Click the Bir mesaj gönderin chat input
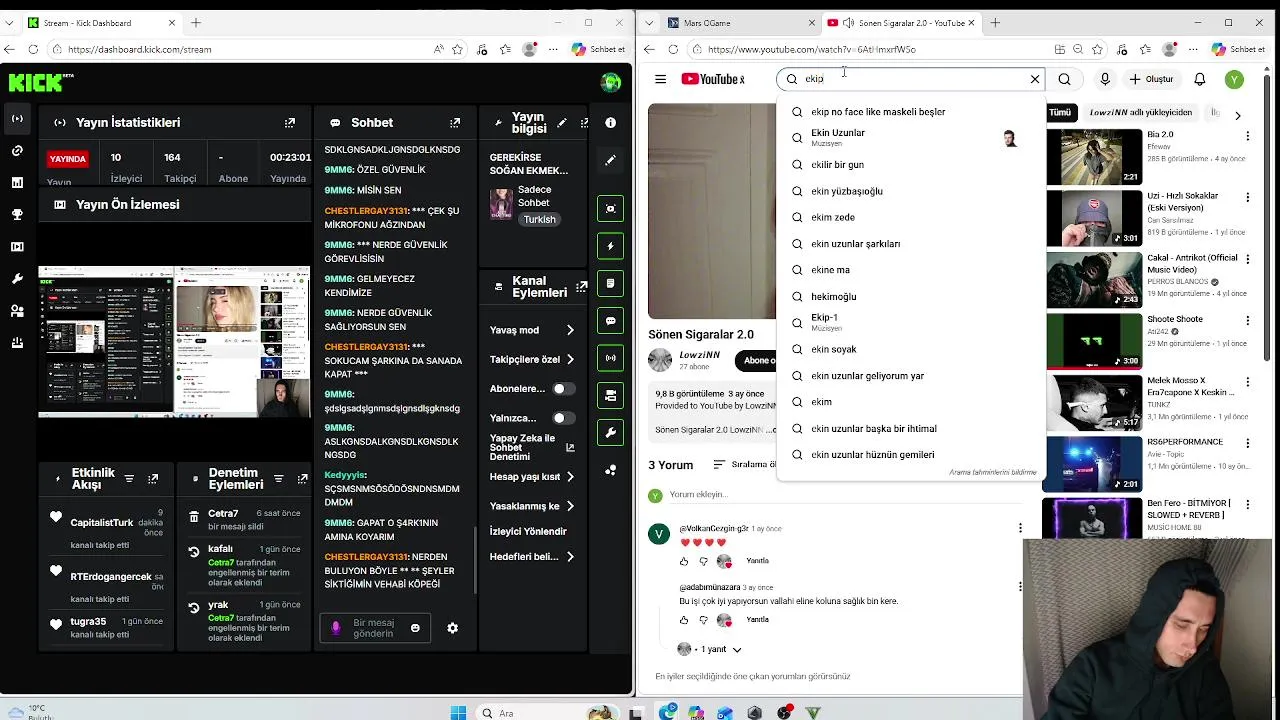 point(375,628)
